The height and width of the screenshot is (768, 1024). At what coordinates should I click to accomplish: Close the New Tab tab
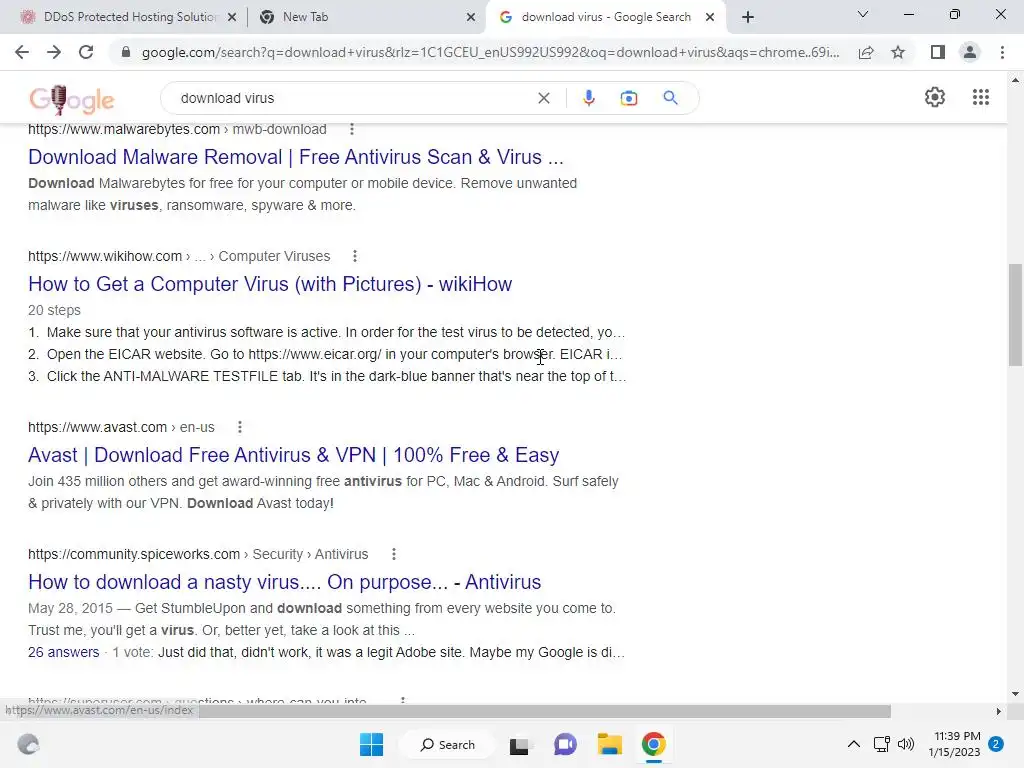471,18
